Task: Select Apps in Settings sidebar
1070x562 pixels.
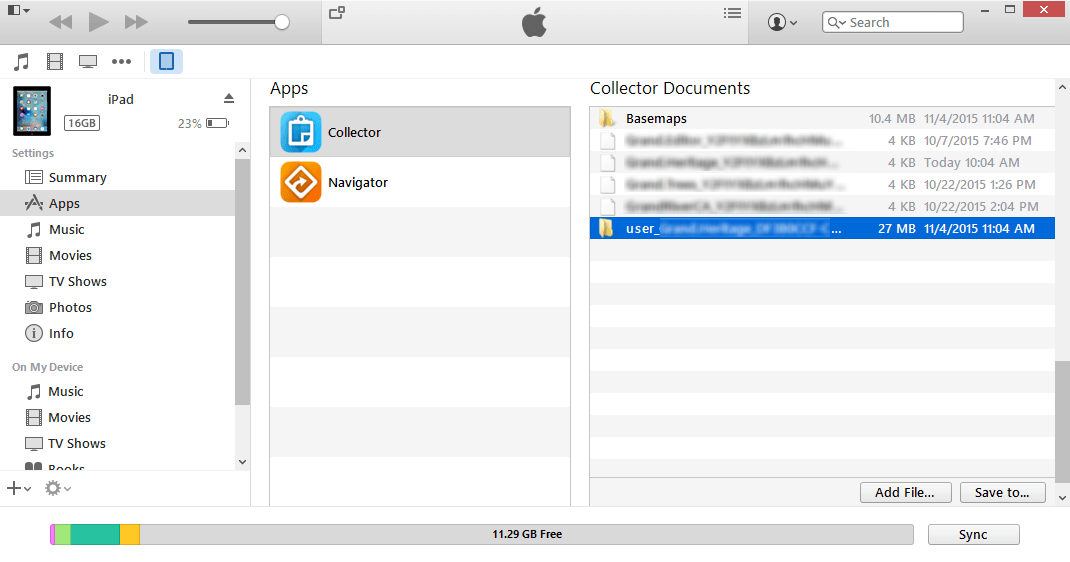Action: point(117,203)
